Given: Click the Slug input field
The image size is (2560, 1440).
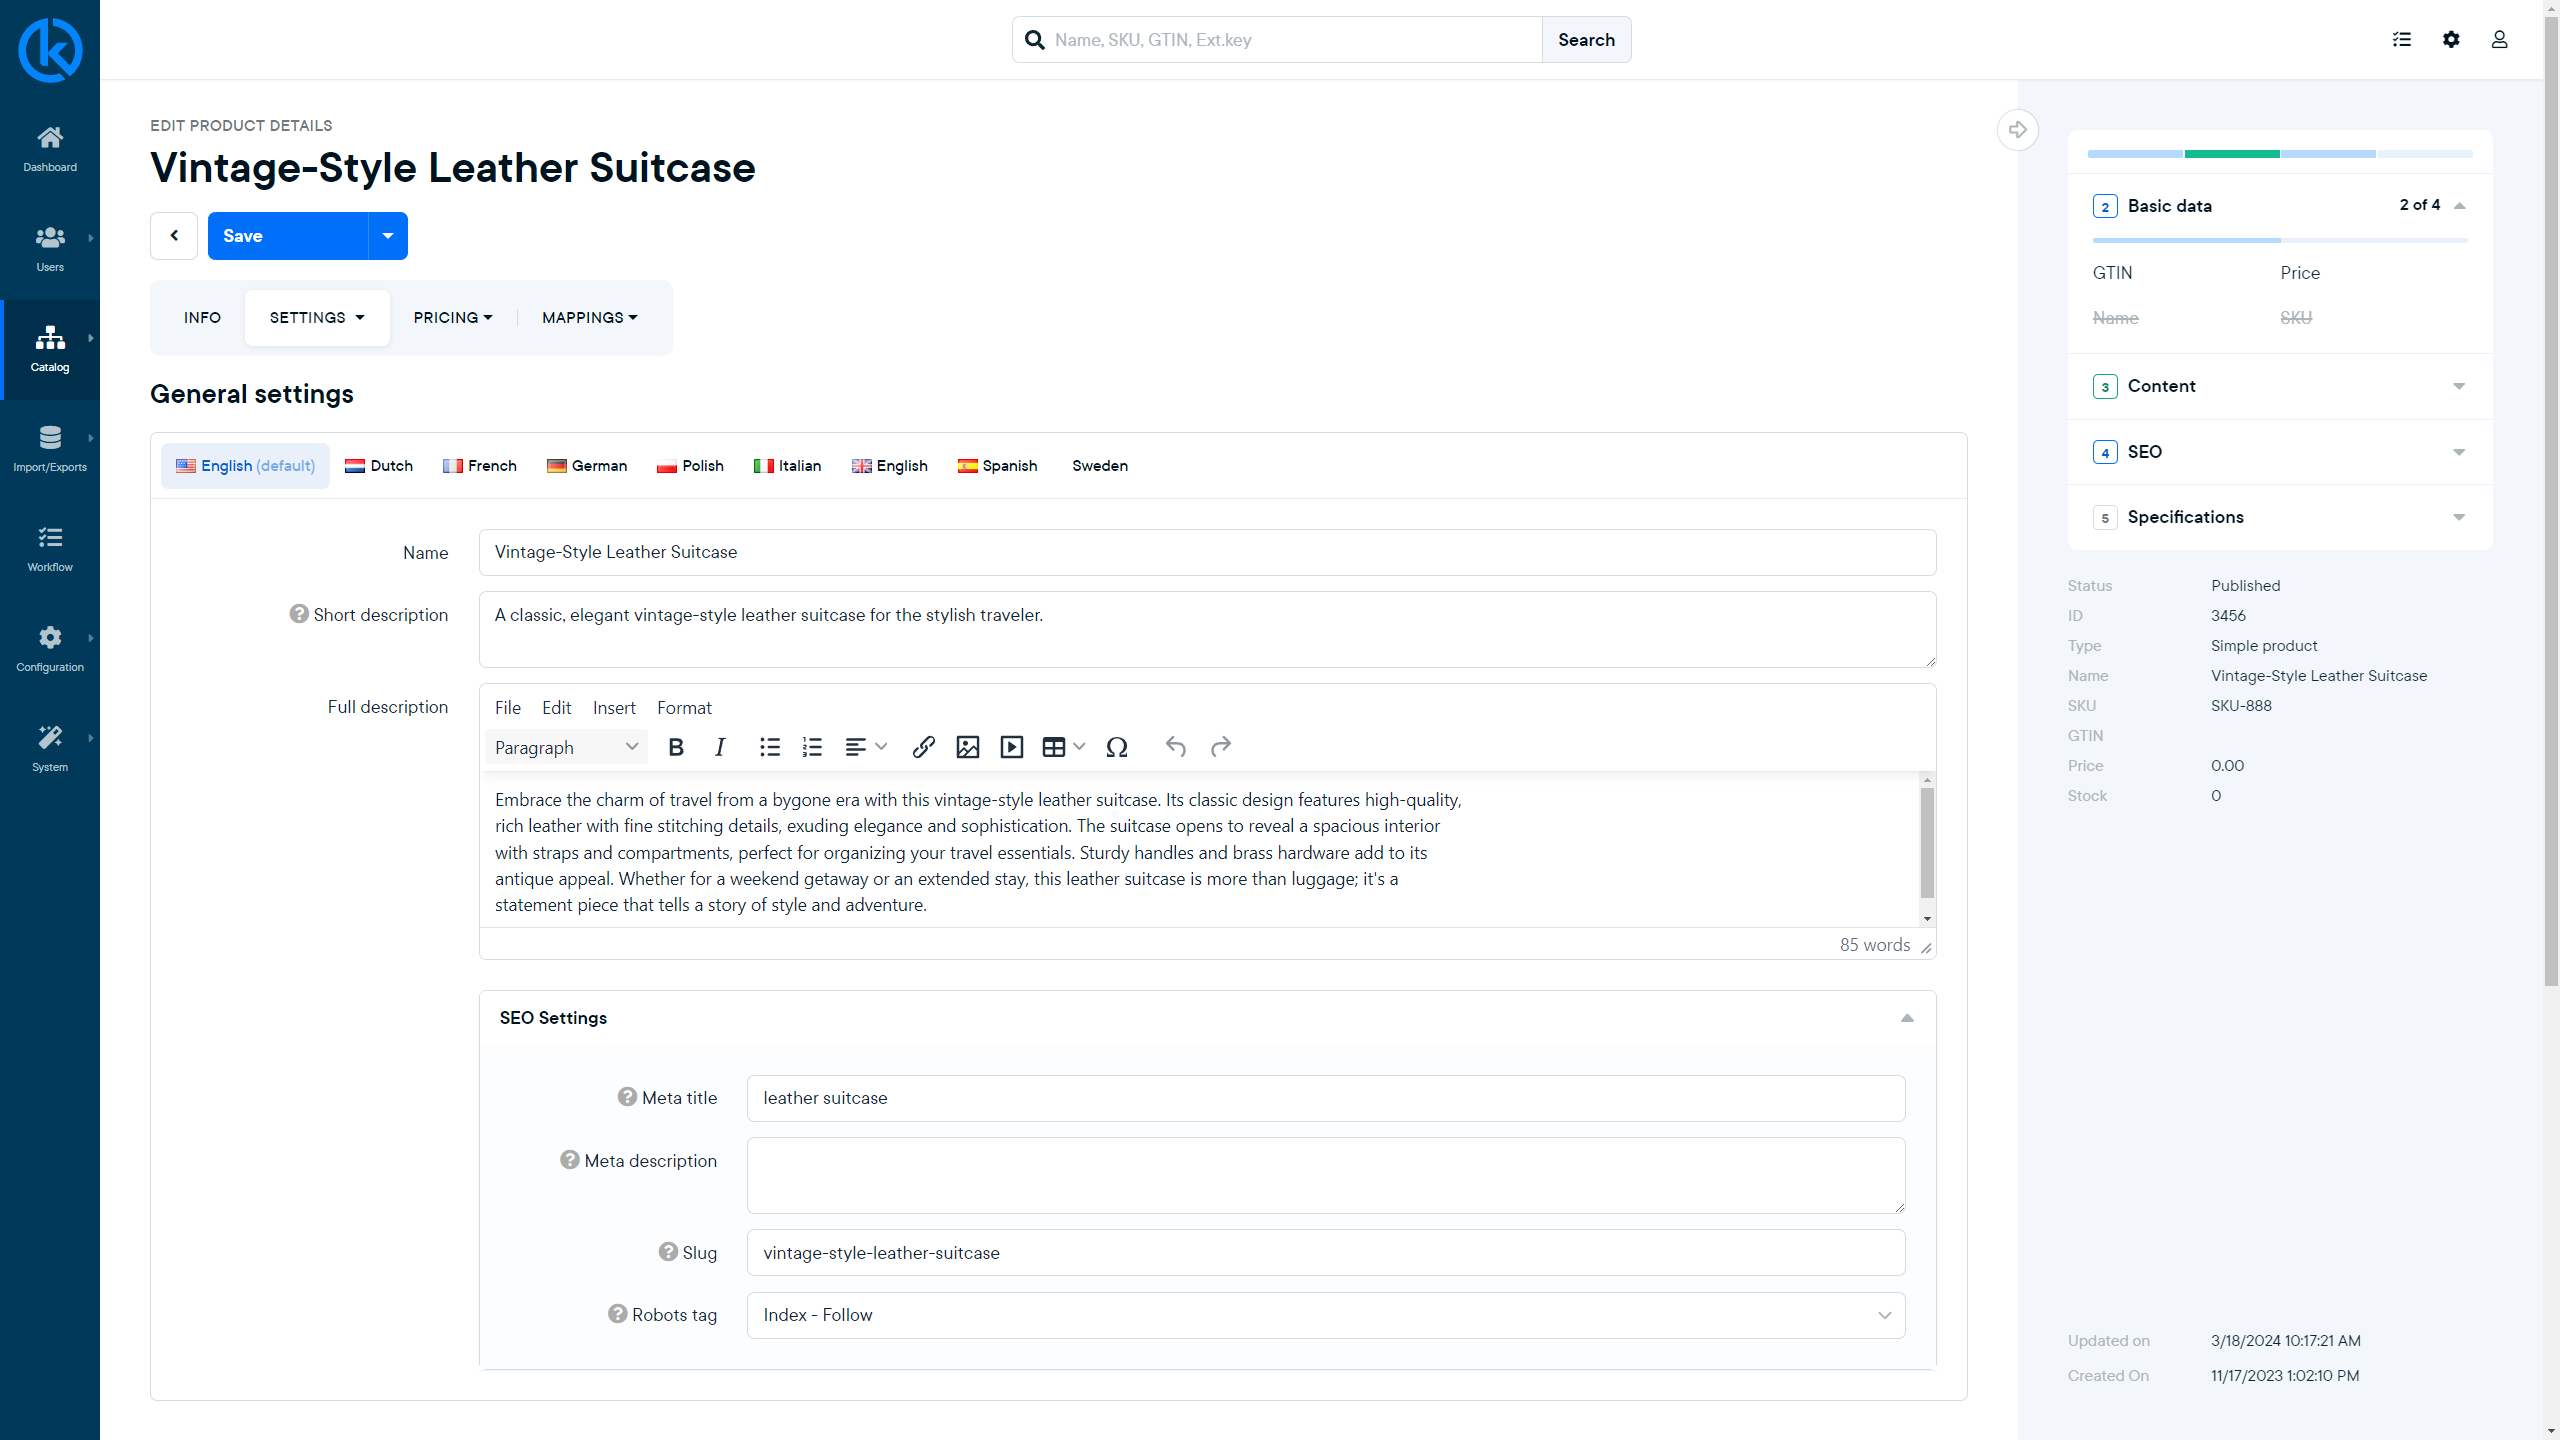Looking at the screenshot, I should [x=1326, y=1253].
